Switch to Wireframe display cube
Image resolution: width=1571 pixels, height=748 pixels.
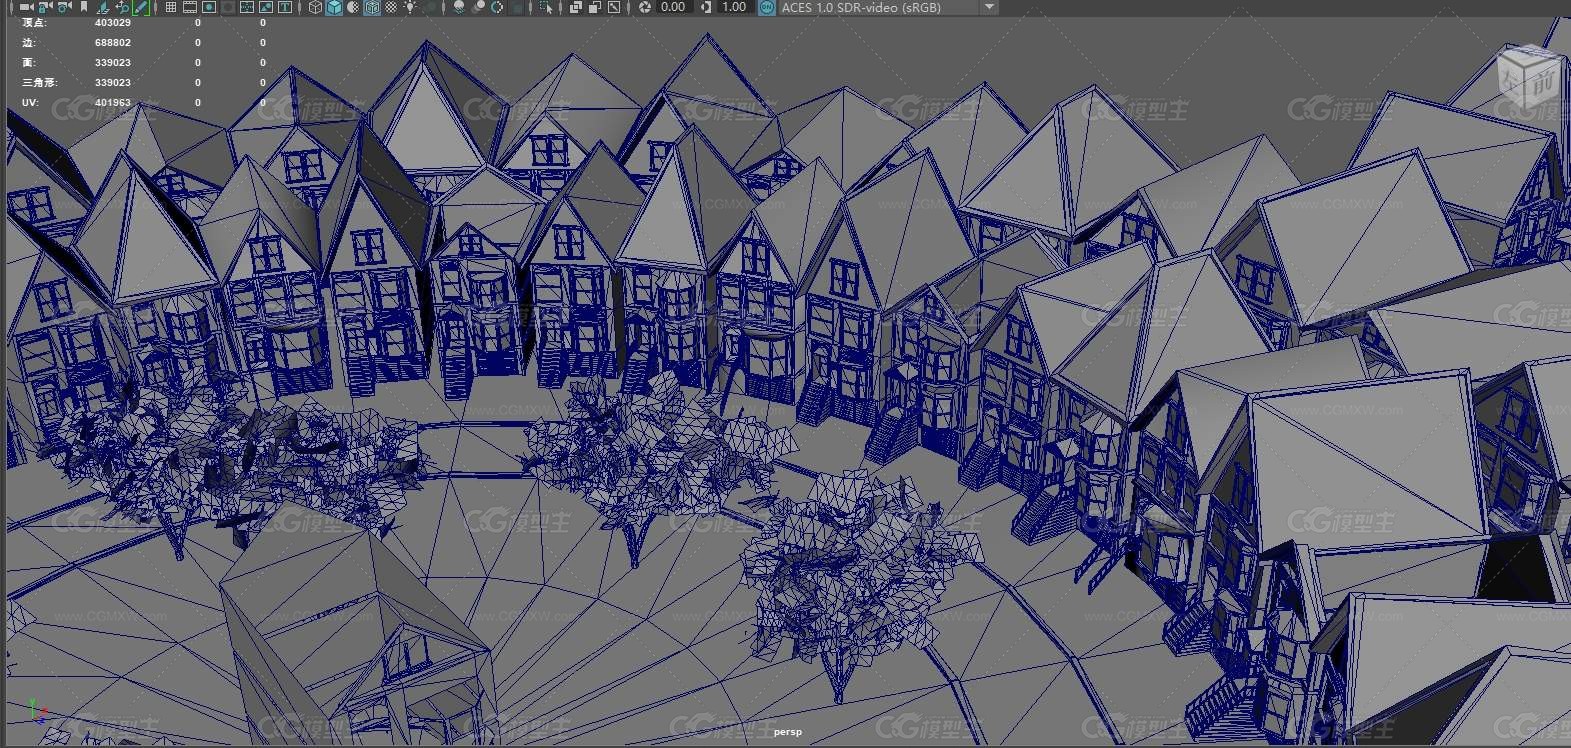tap(315, 7)
